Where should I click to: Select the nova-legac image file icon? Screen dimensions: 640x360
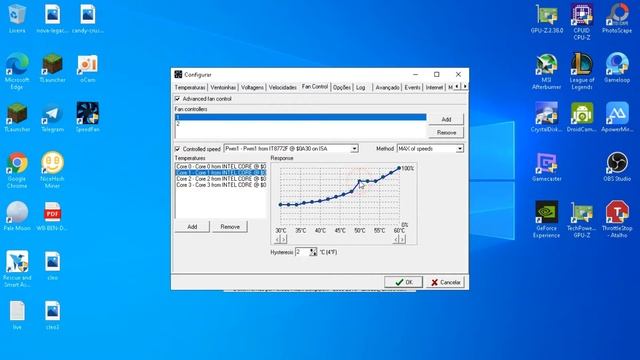click(52, 19)
